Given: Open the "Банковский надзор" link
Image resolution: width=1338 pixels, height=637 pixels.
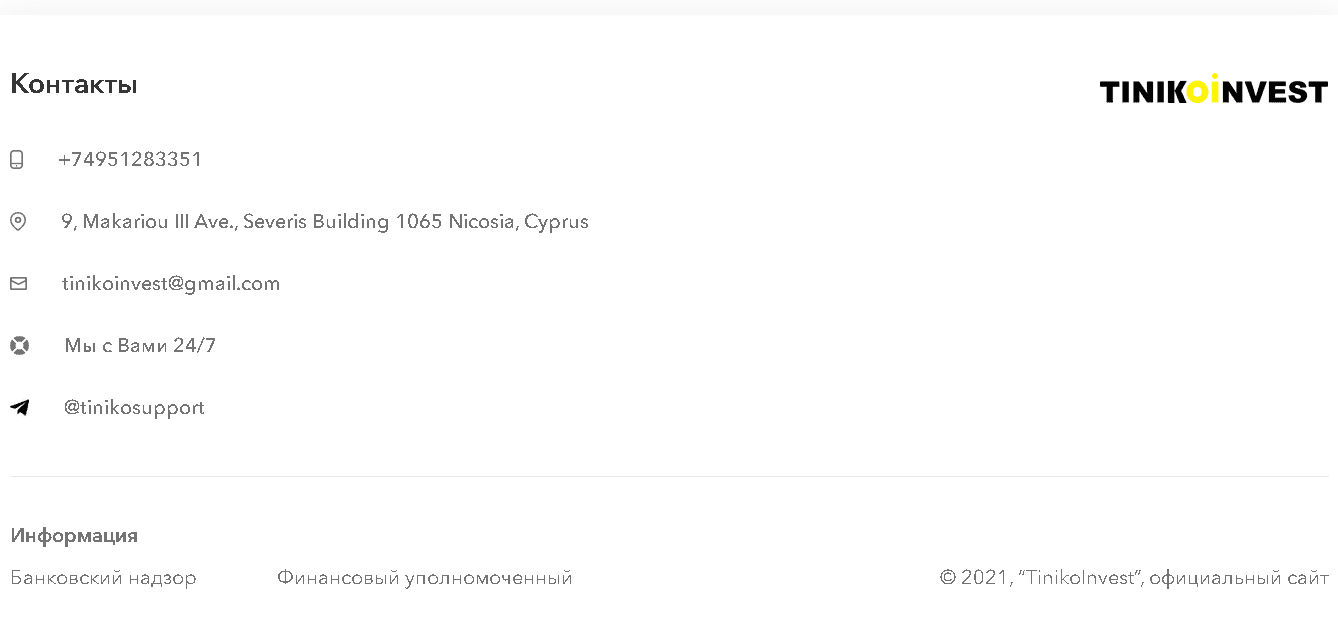Looking at the screenshot, I should (x=103, y=578).
